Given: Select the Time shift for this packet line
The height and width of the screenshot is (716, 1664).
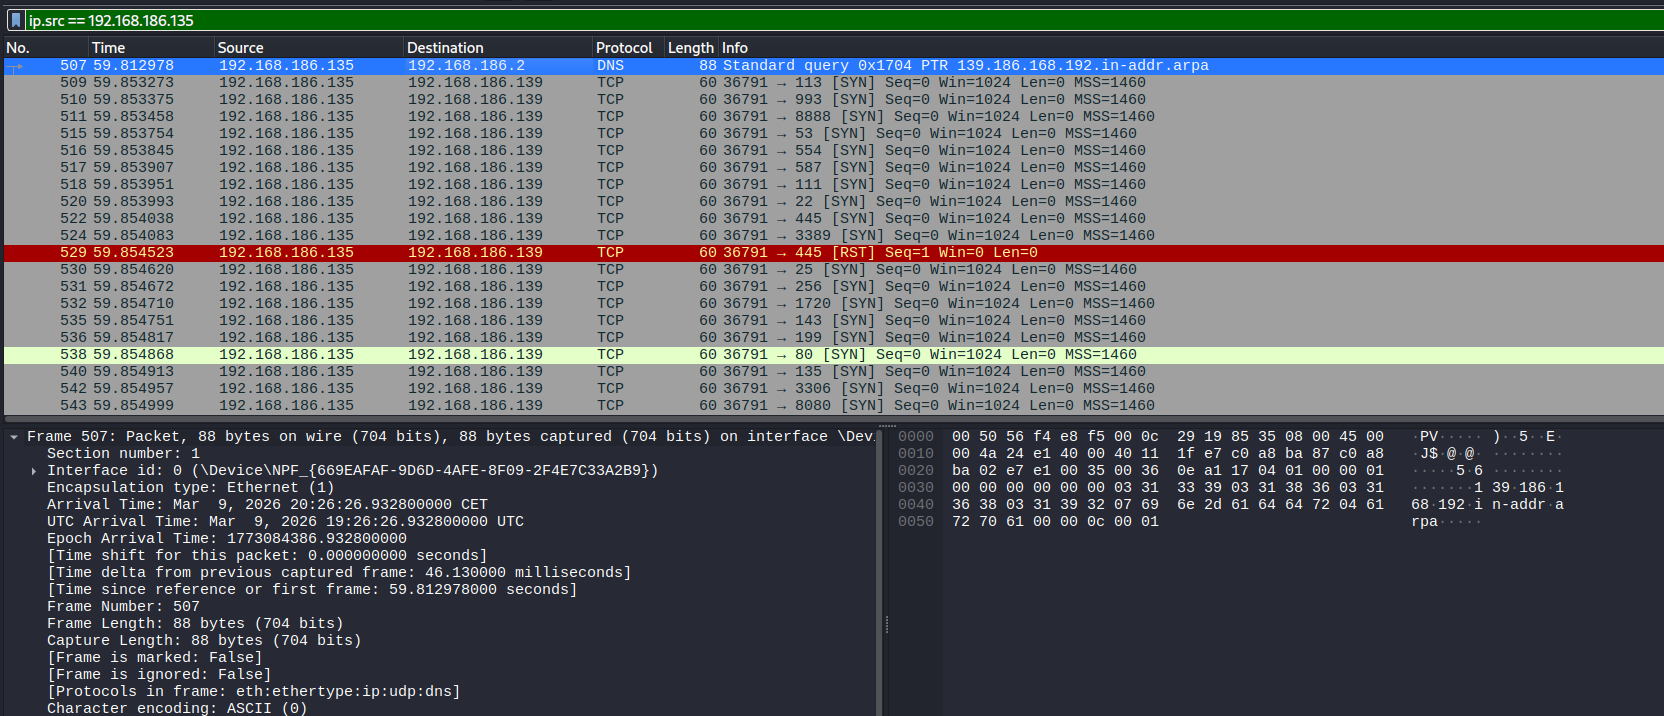Looking at the screenshot, I should tap(267, 555).
